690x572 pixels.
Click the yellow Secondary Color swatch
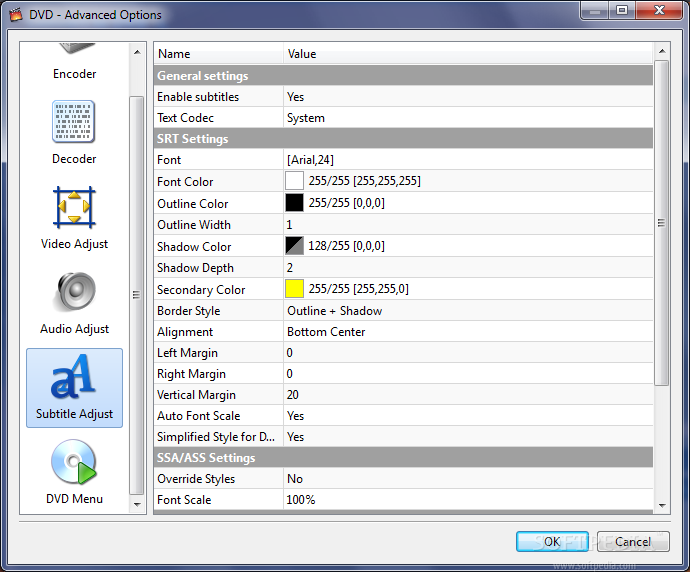(294, 289)
